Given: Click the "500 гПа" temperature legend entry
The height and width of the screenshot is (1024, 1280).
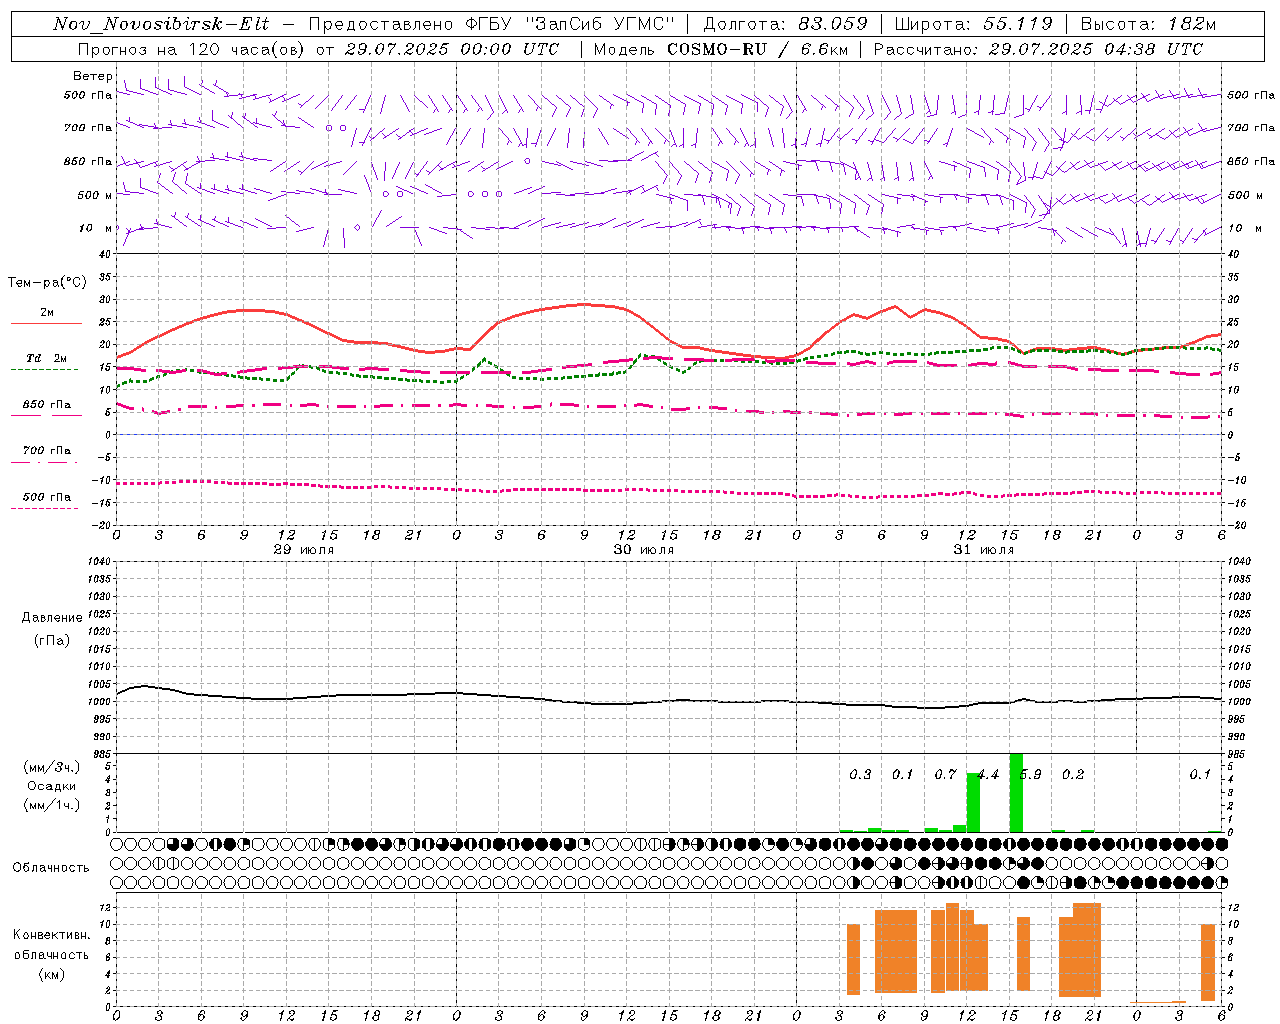Looking at the screenshot, I should (x=46, y=497).
